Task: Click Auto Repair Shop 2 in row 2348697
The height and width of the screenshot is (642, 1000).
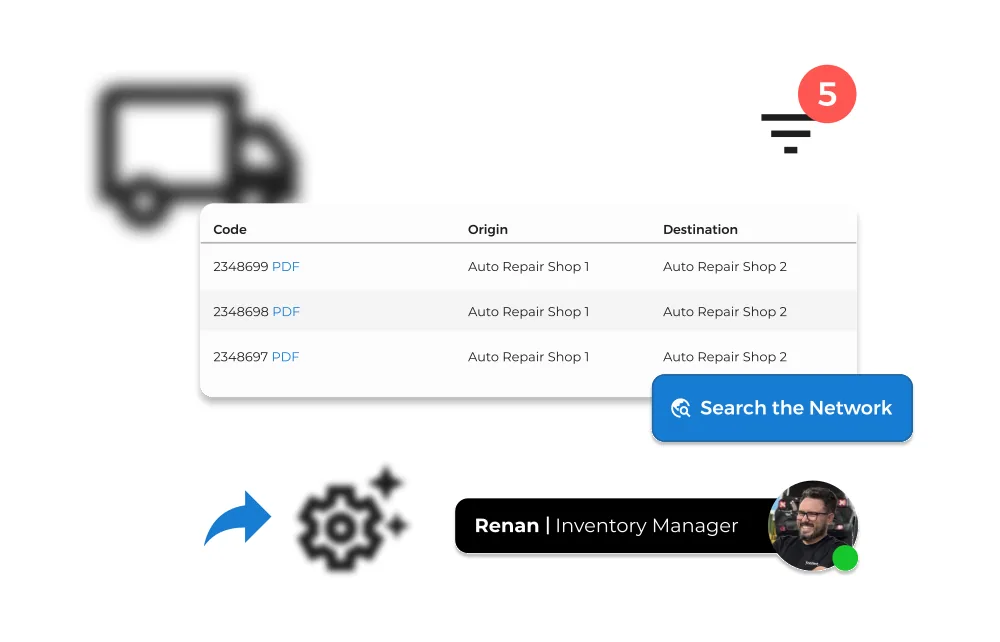Action: click(725, 357)
